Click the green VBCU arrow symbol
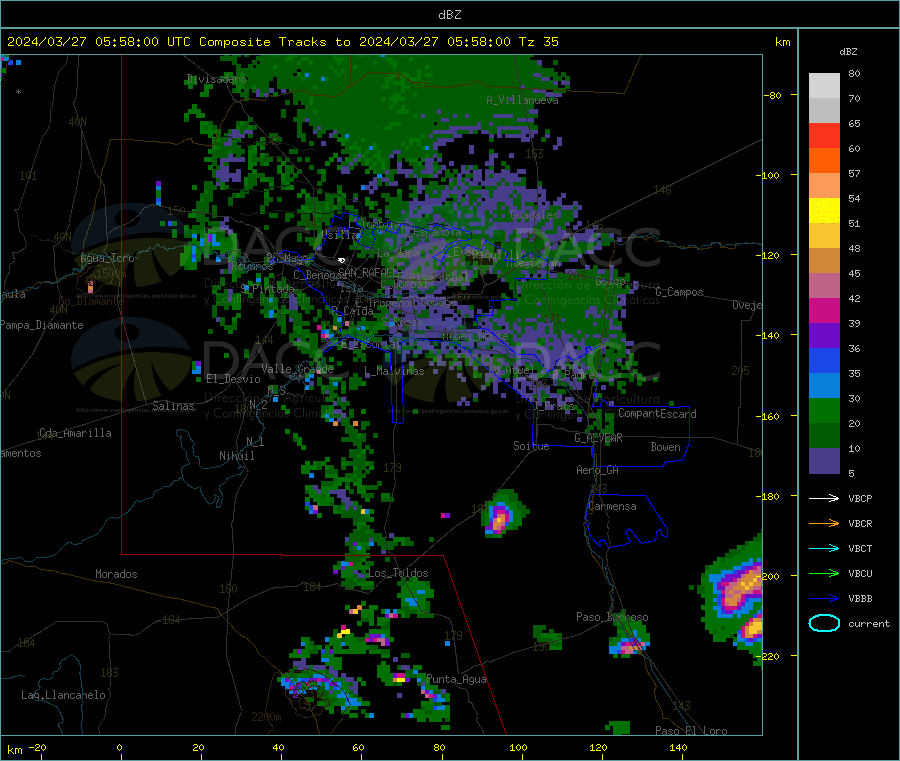The image size is (900, 761). tap(824, 573)
